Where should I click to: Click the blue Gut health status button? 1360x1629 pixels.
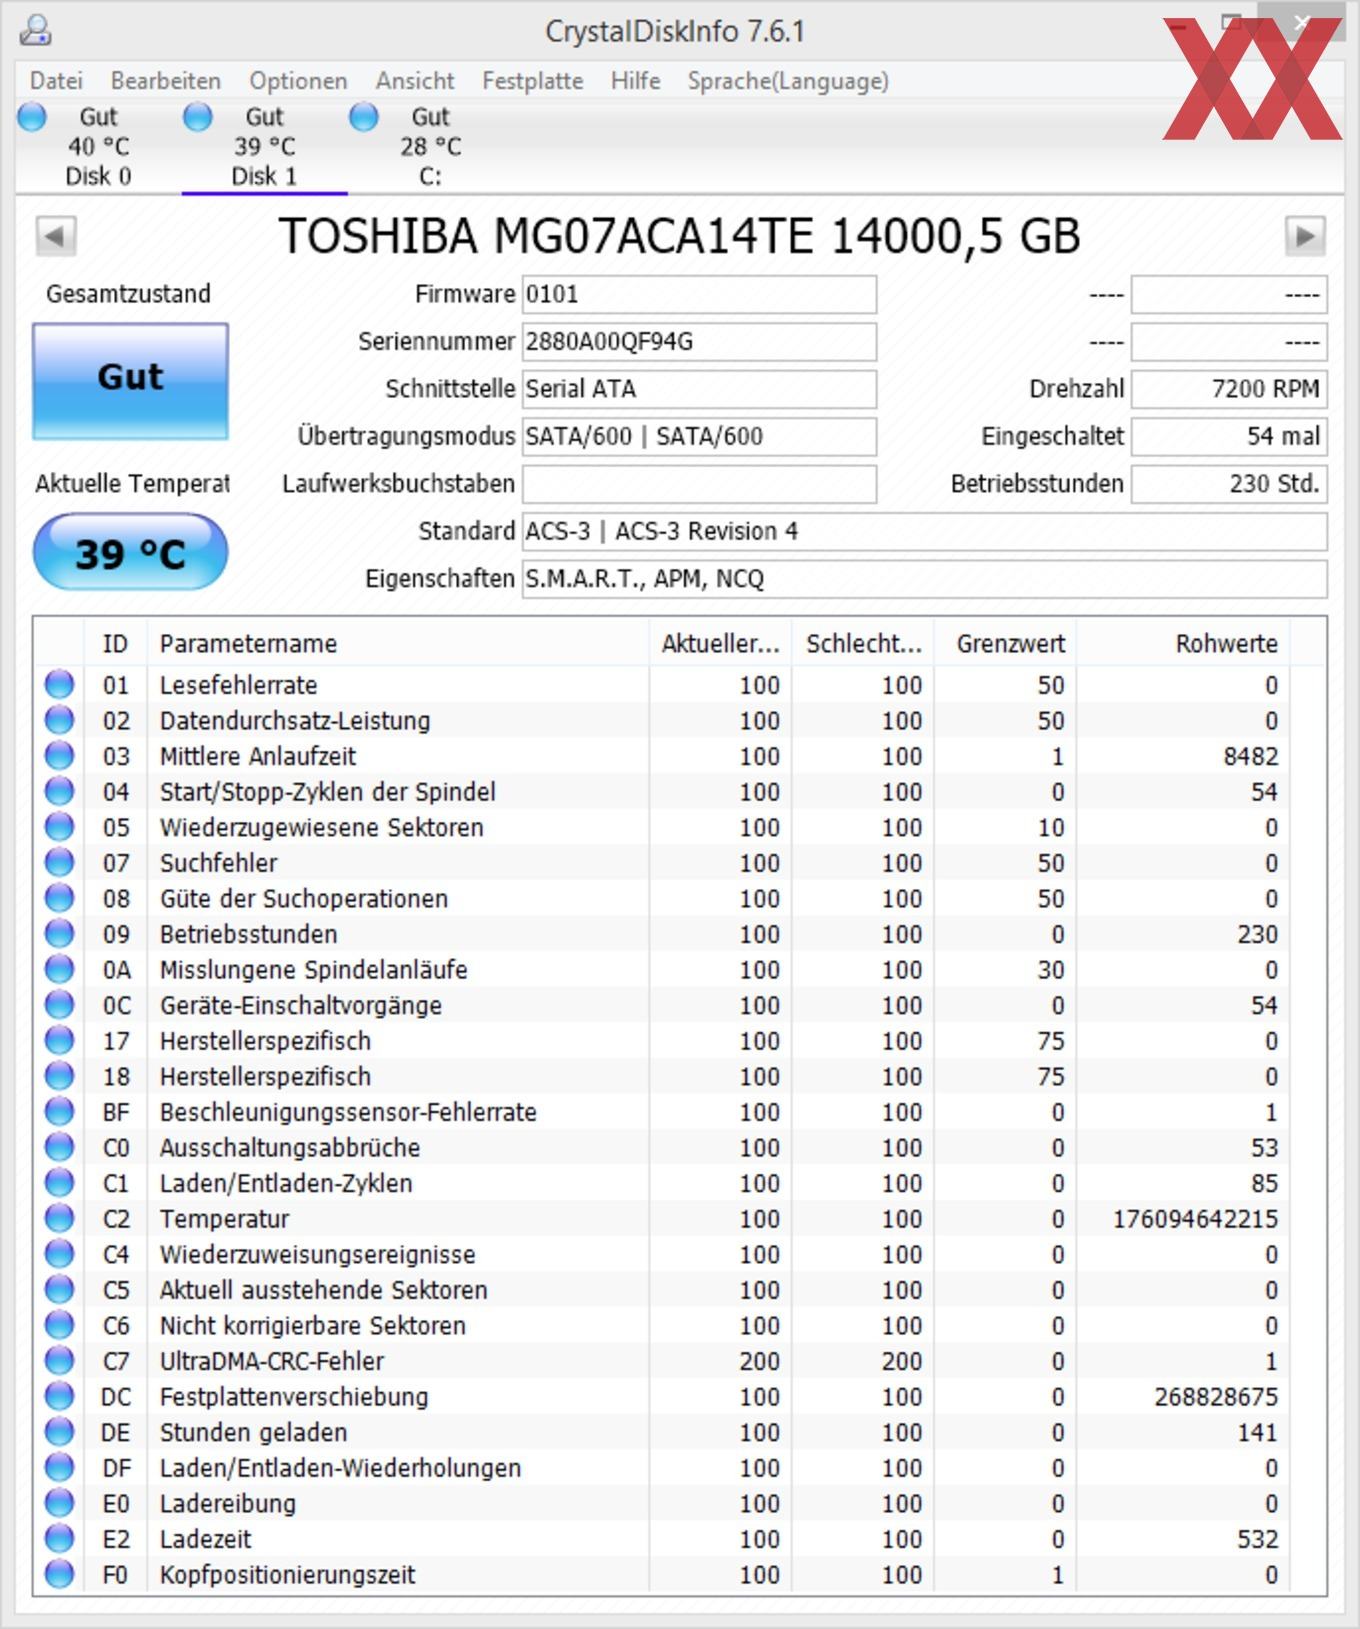tap(131, 381)
